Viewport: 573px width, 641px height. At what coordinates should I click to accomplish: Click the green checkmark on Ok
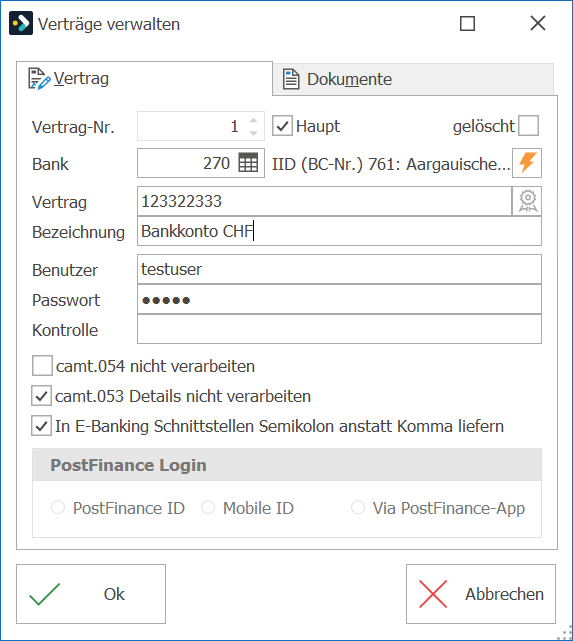coord(45,594)
